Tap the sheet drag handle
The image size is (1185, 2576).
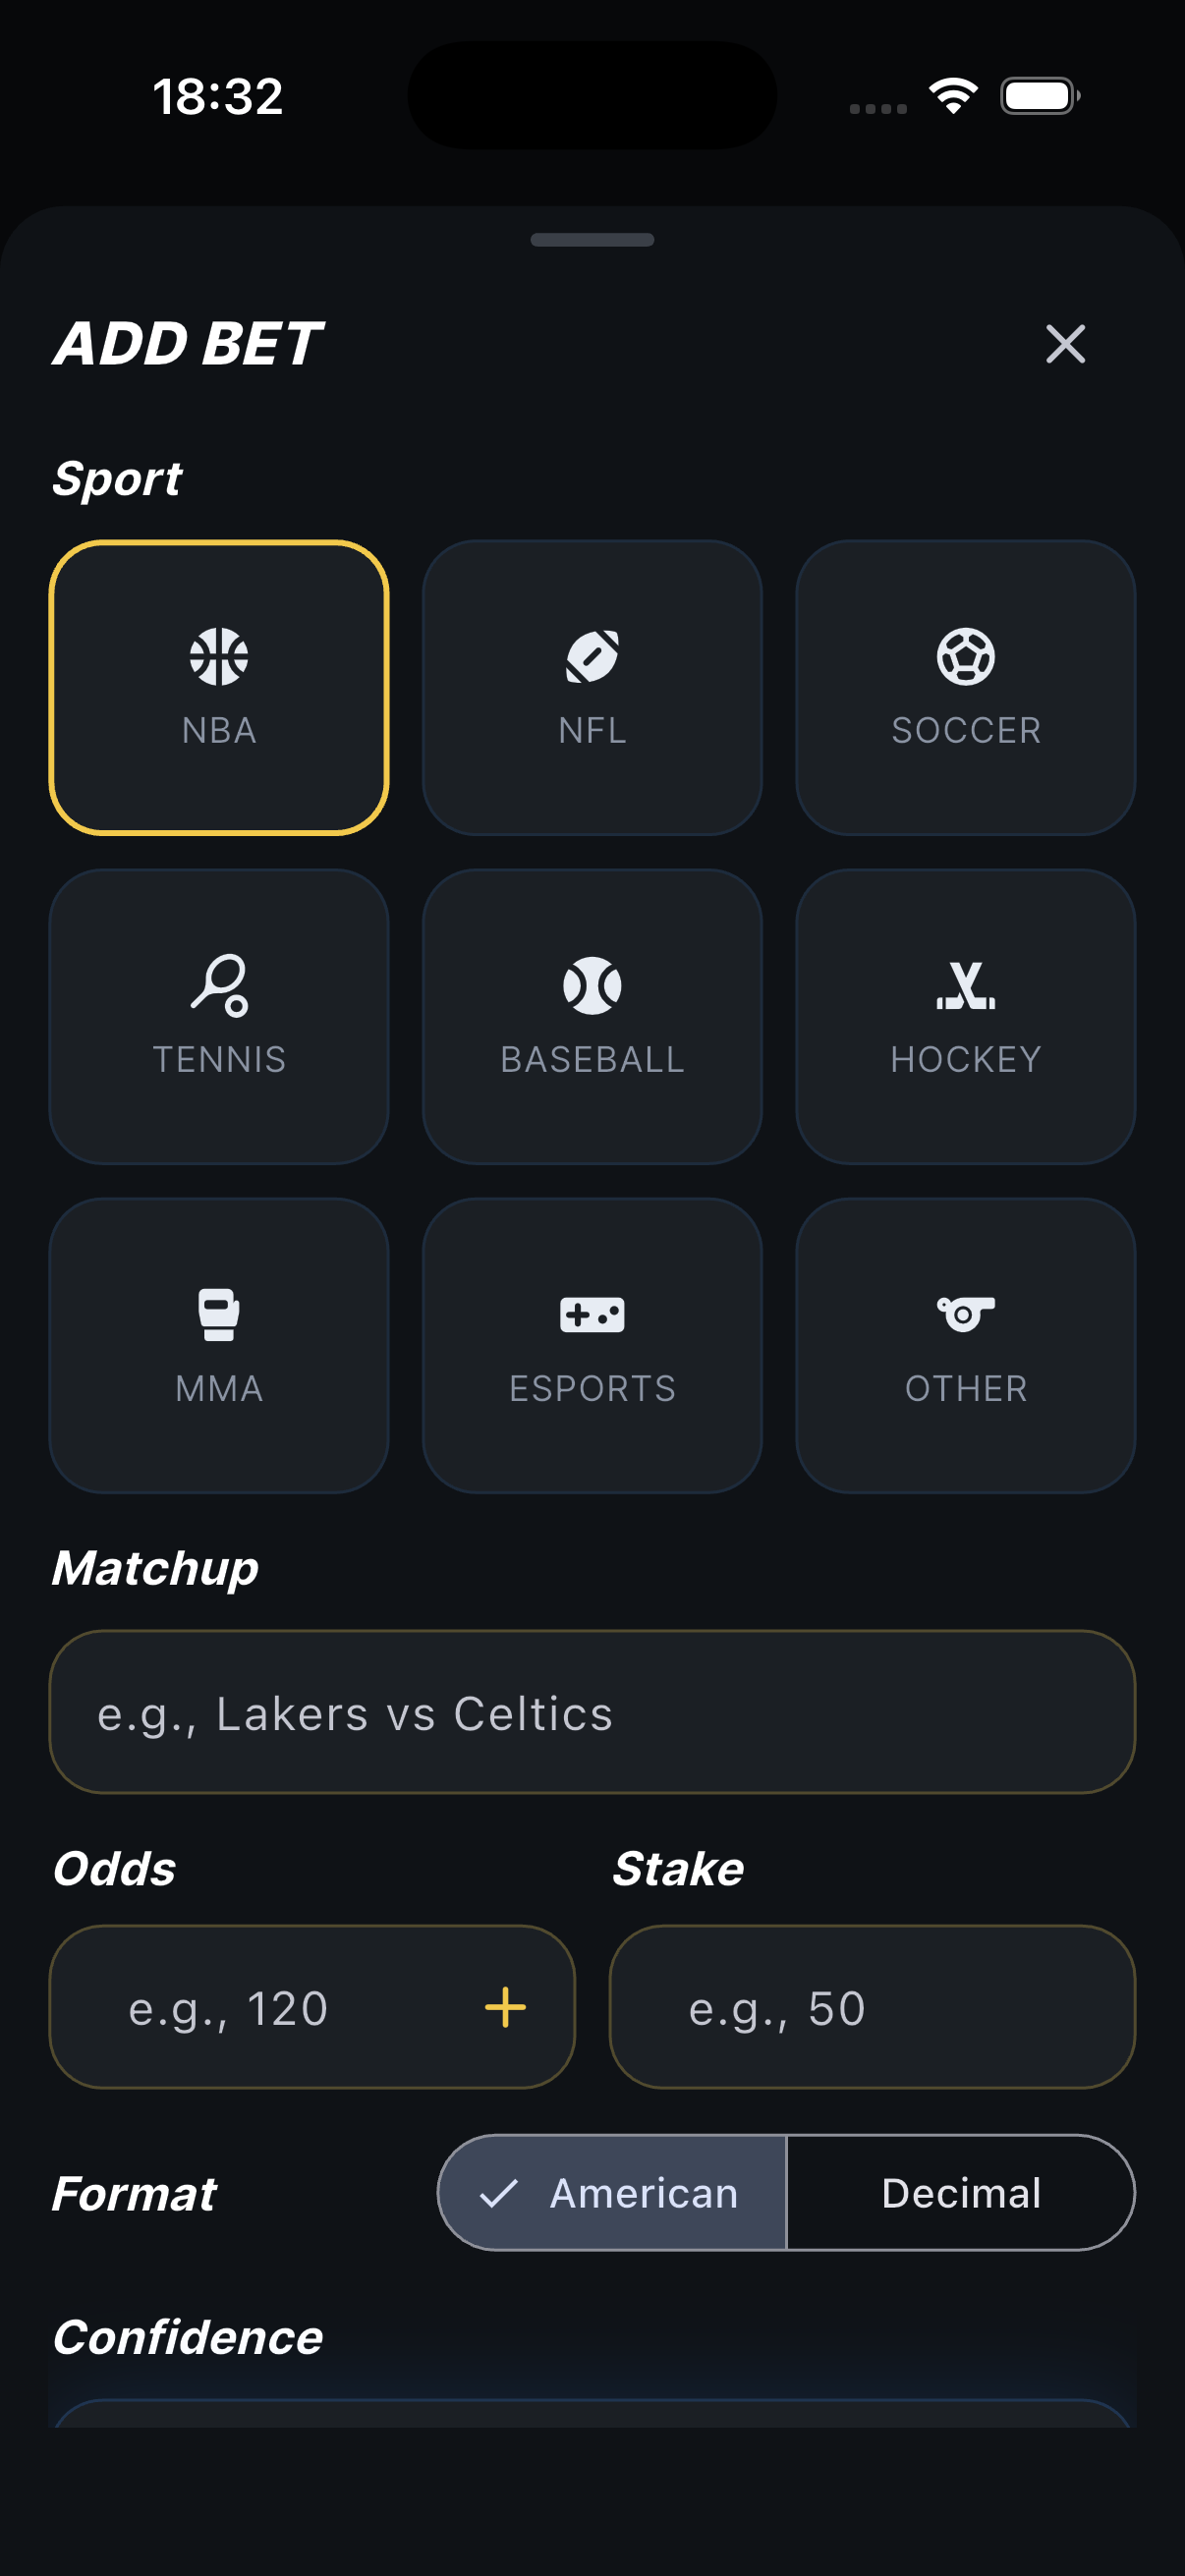(592, 240)
